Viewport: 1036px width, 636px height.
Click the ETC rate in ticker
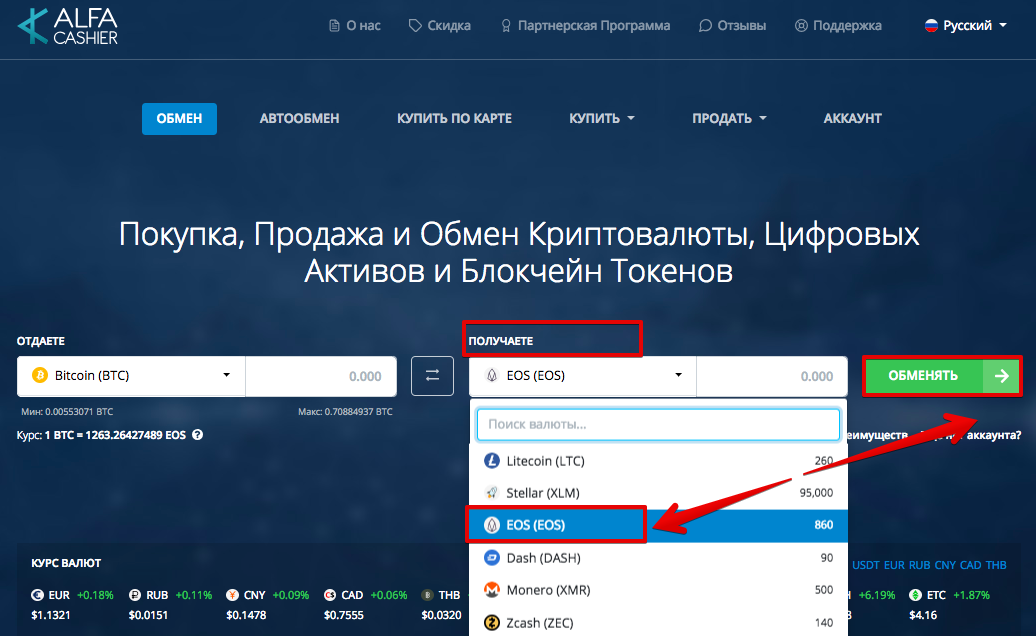point(949,605)
